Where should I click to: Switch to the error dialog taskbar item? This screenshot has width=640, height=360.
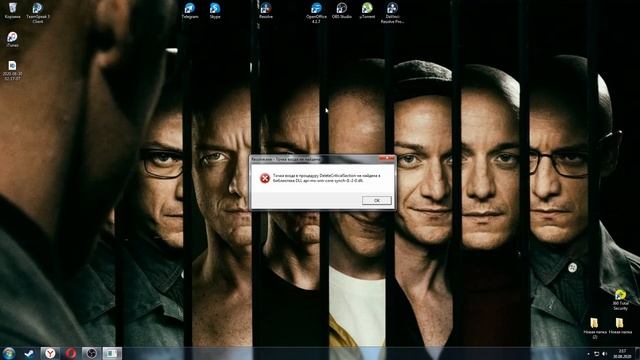[x=112, y=353]
